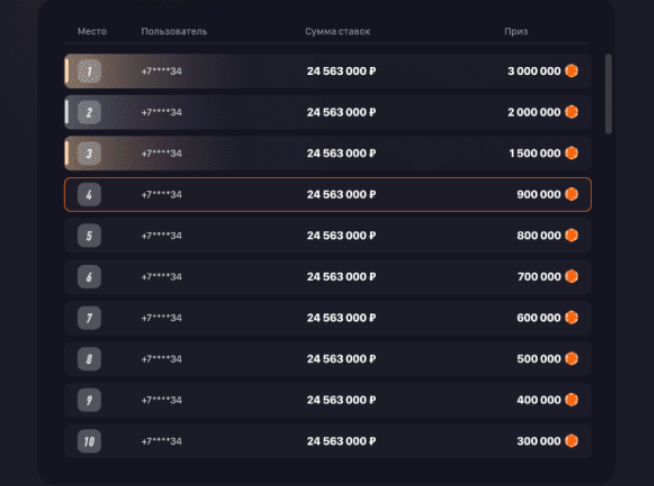Click the rank 10 place badge
The height and width of the screenshot is (486, 654).
click(x=89, y=441)
